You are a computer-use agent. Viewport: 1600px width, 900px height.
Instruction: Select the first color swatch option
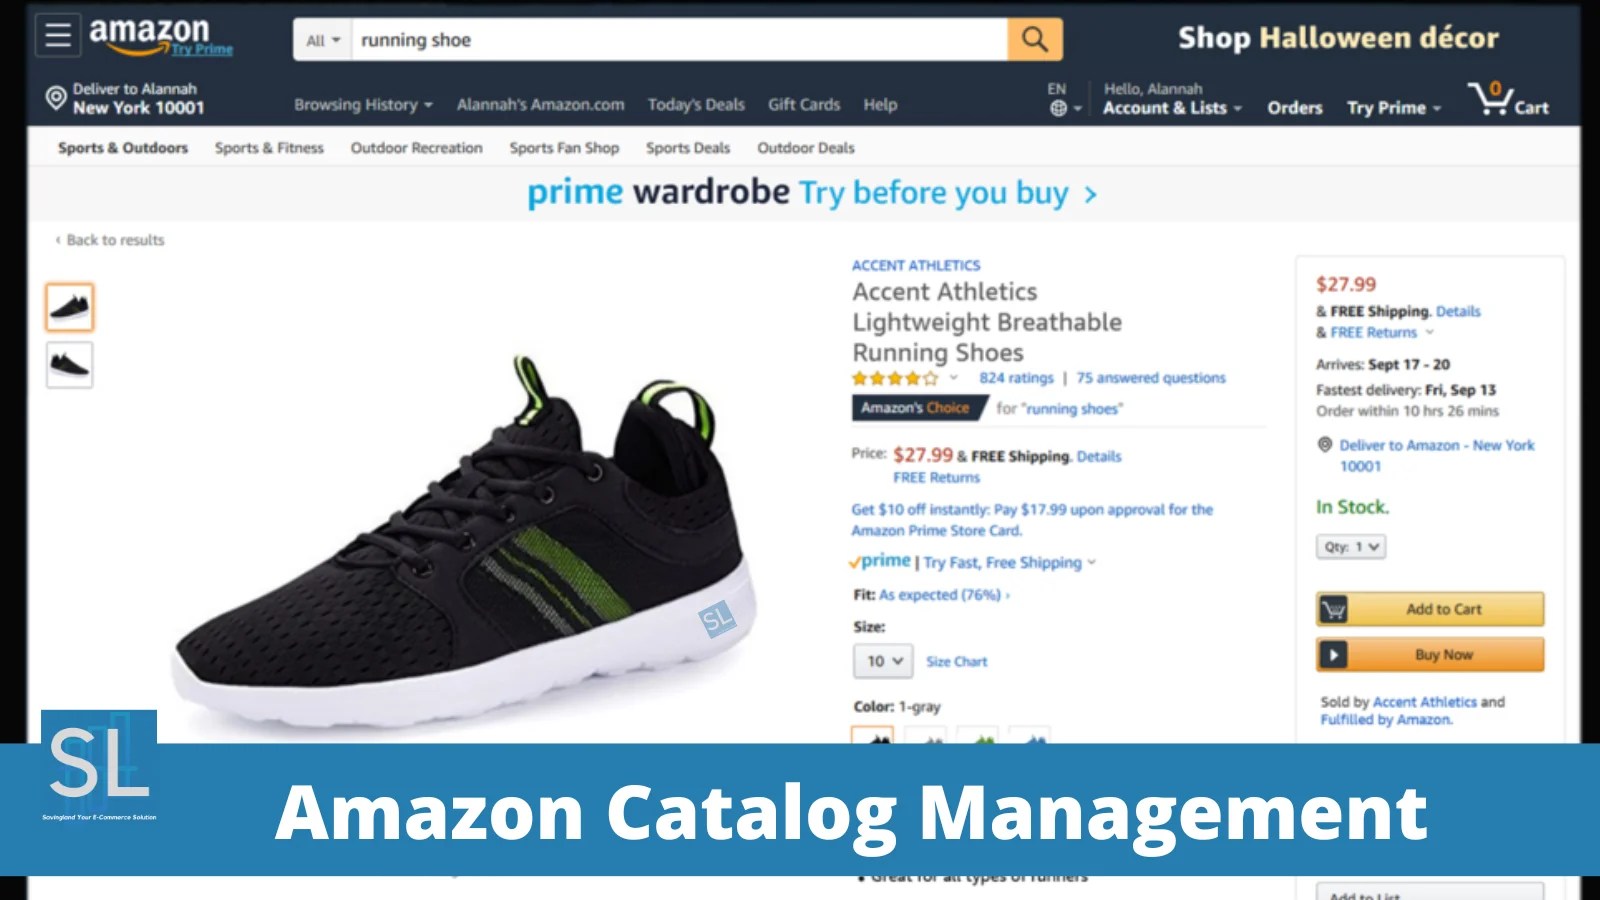click(872, 735)
